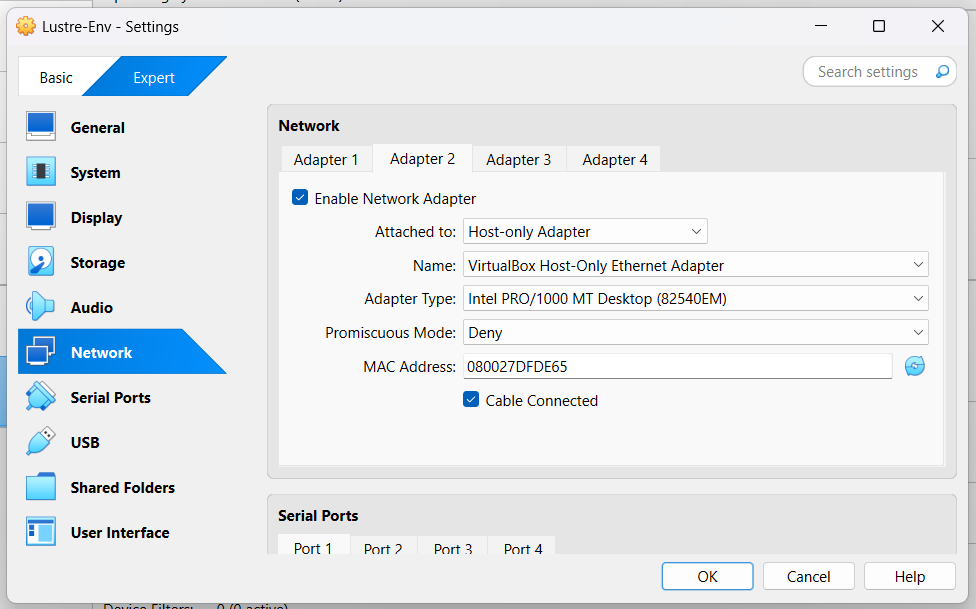Switch to Basic settings mode
The height and width of the screenshot is (609, 976).
(56, 78)
